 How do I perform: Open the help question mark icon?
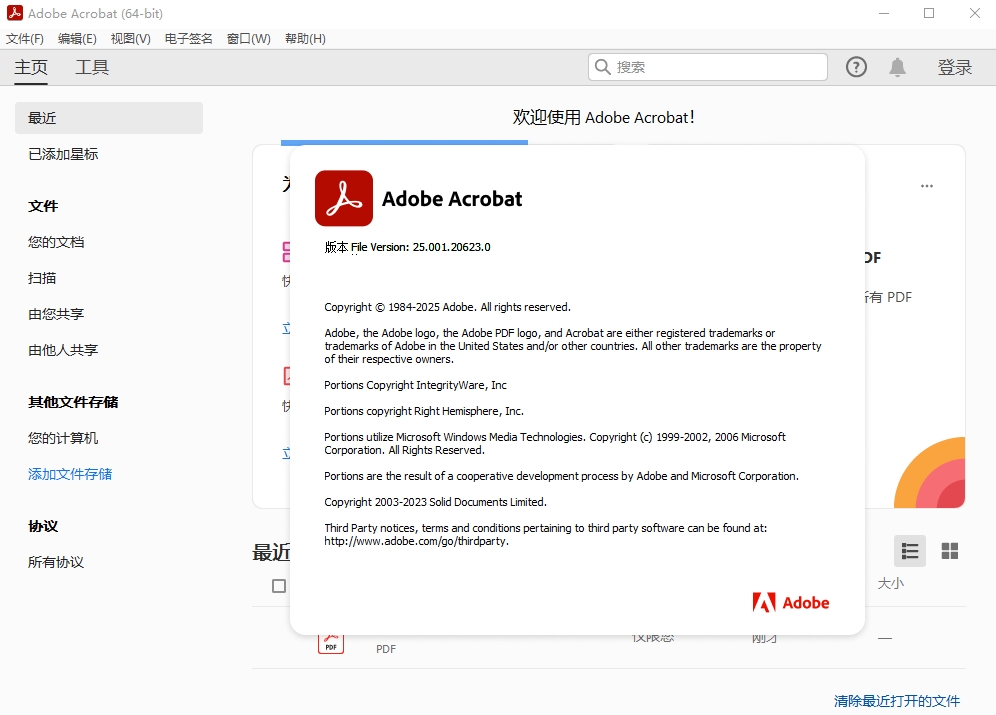pos(856,67)
